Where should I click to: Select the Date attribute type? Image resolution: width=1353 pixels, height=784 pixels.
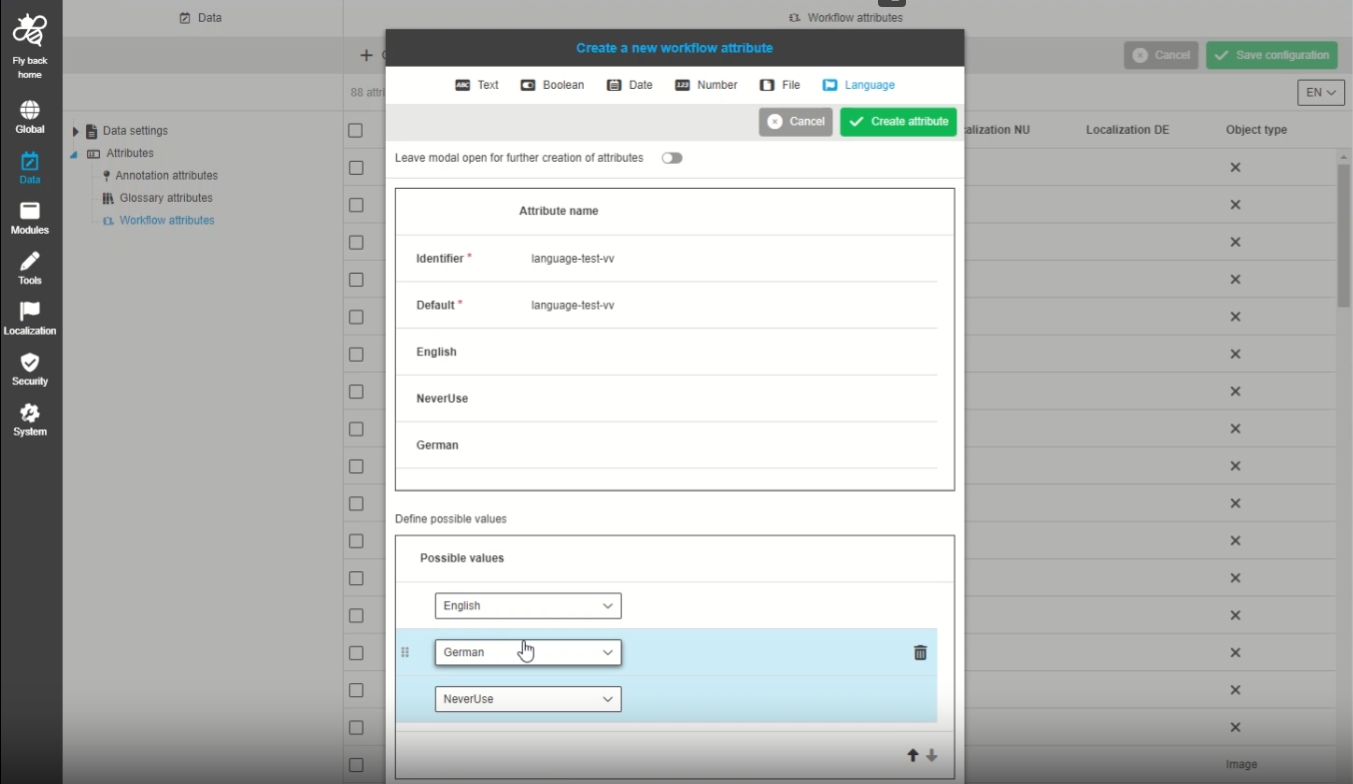pos(630,85)
